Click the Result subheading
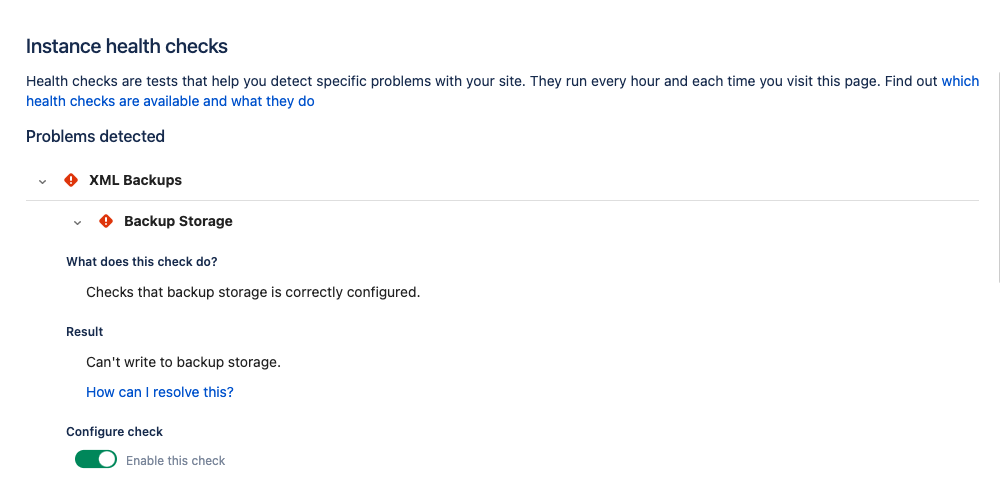This screenshot has height=483, width=1000. pos(85,331)
